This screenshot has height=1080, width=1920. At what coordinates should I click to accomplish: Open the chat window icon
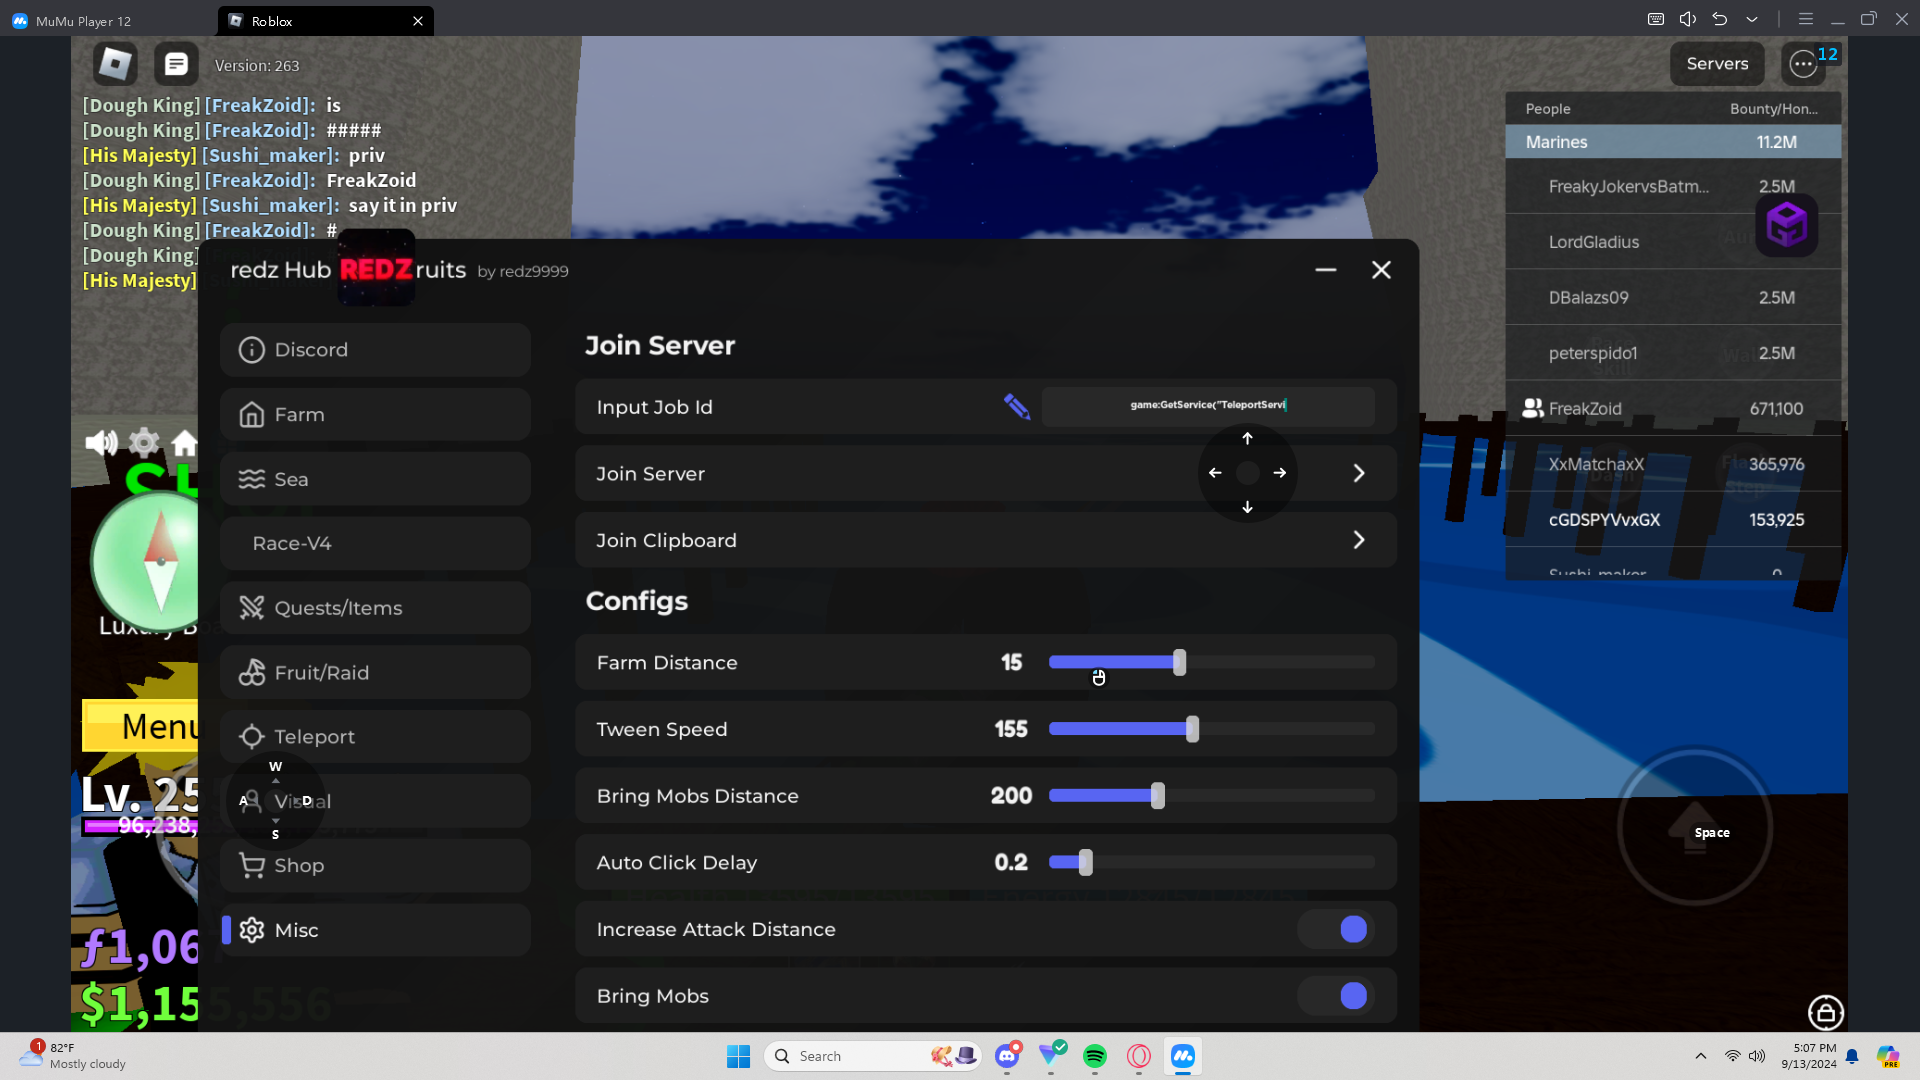pos(176,64)
